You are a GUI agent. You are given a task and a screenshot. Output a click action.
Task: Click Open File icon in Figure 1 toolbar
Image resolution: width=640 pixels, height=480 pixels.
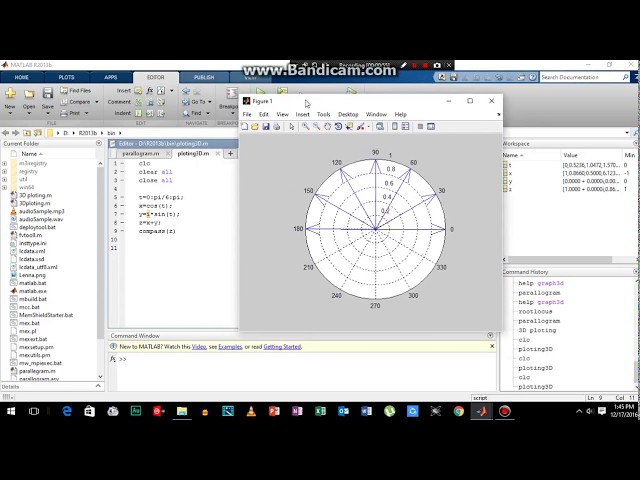pos(255,127)
